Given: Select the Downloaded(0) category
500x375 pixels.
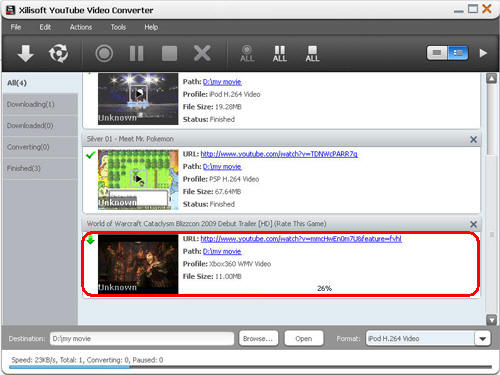Looking at the screenshot, I should click(x=40, y=126).
